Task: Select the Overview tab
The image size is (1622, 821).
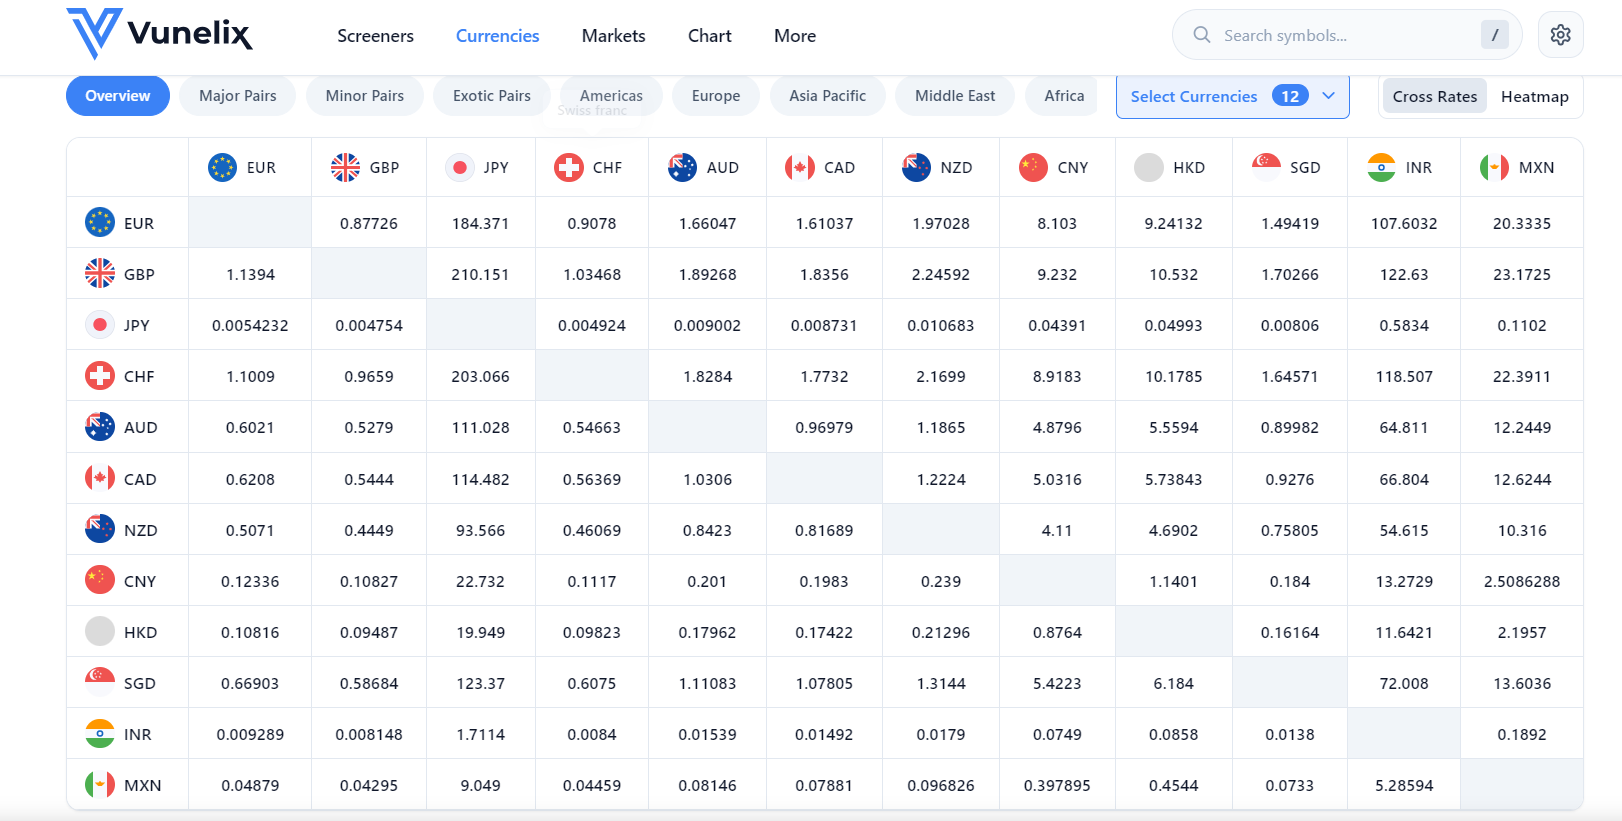Action: click(x=118, y=96)
